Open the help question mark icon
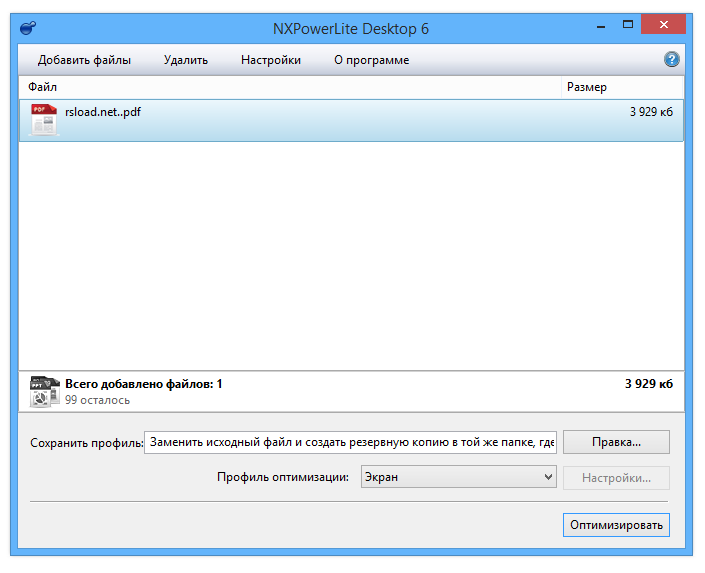 (671, 59)
